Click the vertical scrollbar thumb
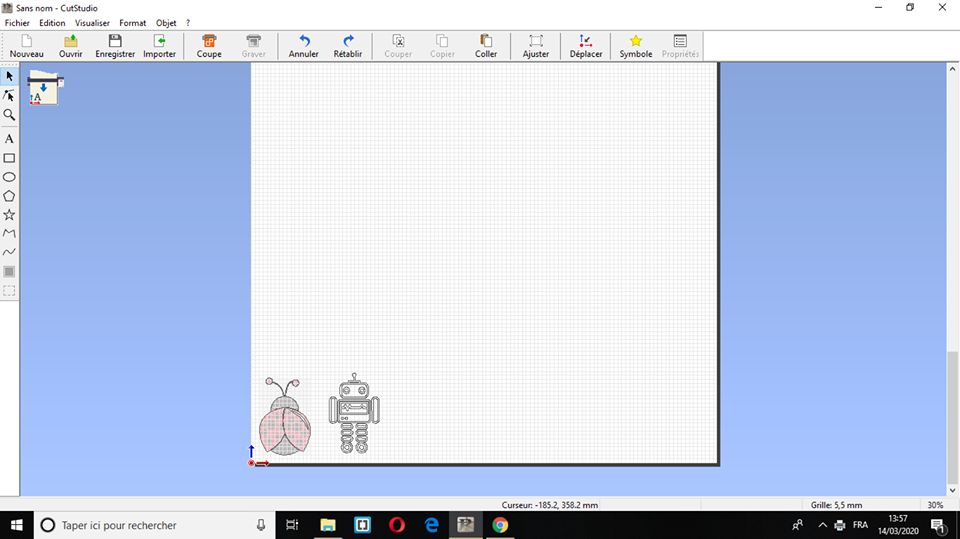Screen dimensions: 960x539 tap(952, 416)
